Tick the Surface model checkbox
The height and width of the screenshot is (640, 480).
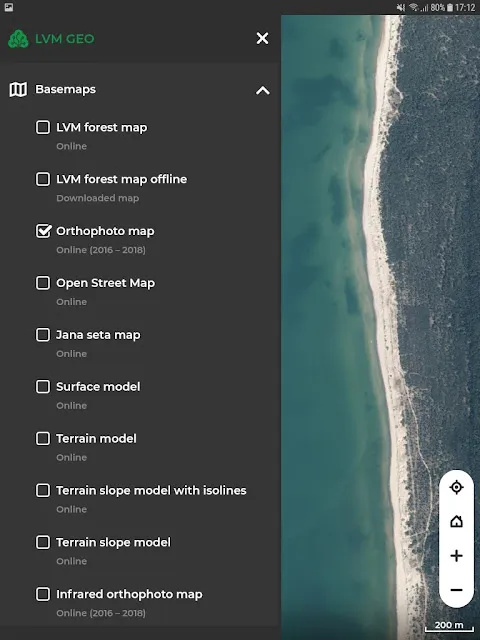tap(43, 387)
